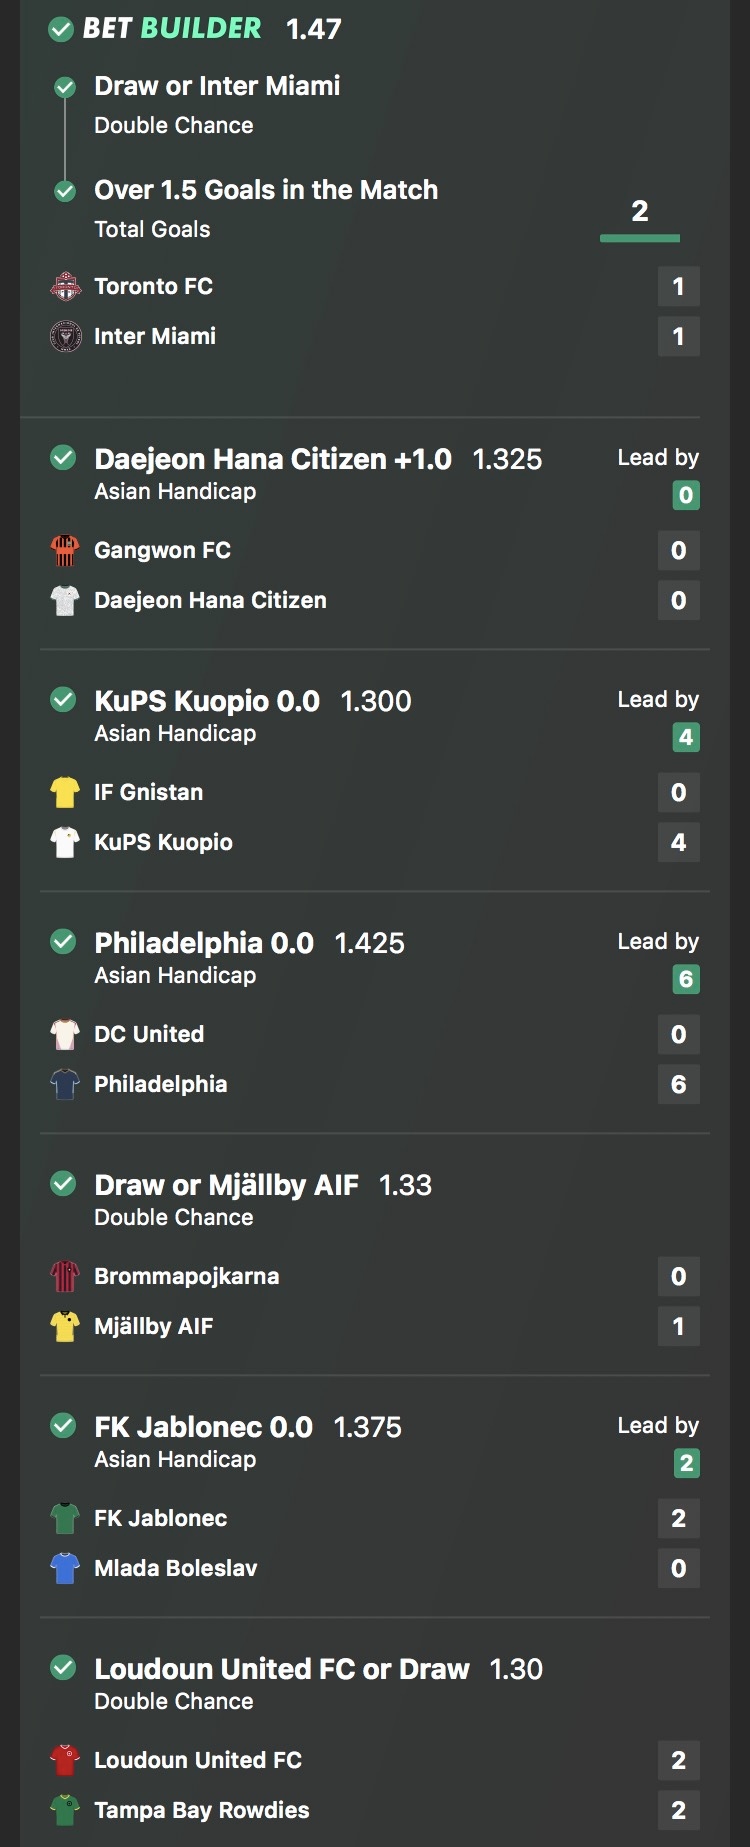Click the checkmark next to KuPS Kuopio 0.0
The height and width of the screenshot is (1847, 750).
click(63, 700)
